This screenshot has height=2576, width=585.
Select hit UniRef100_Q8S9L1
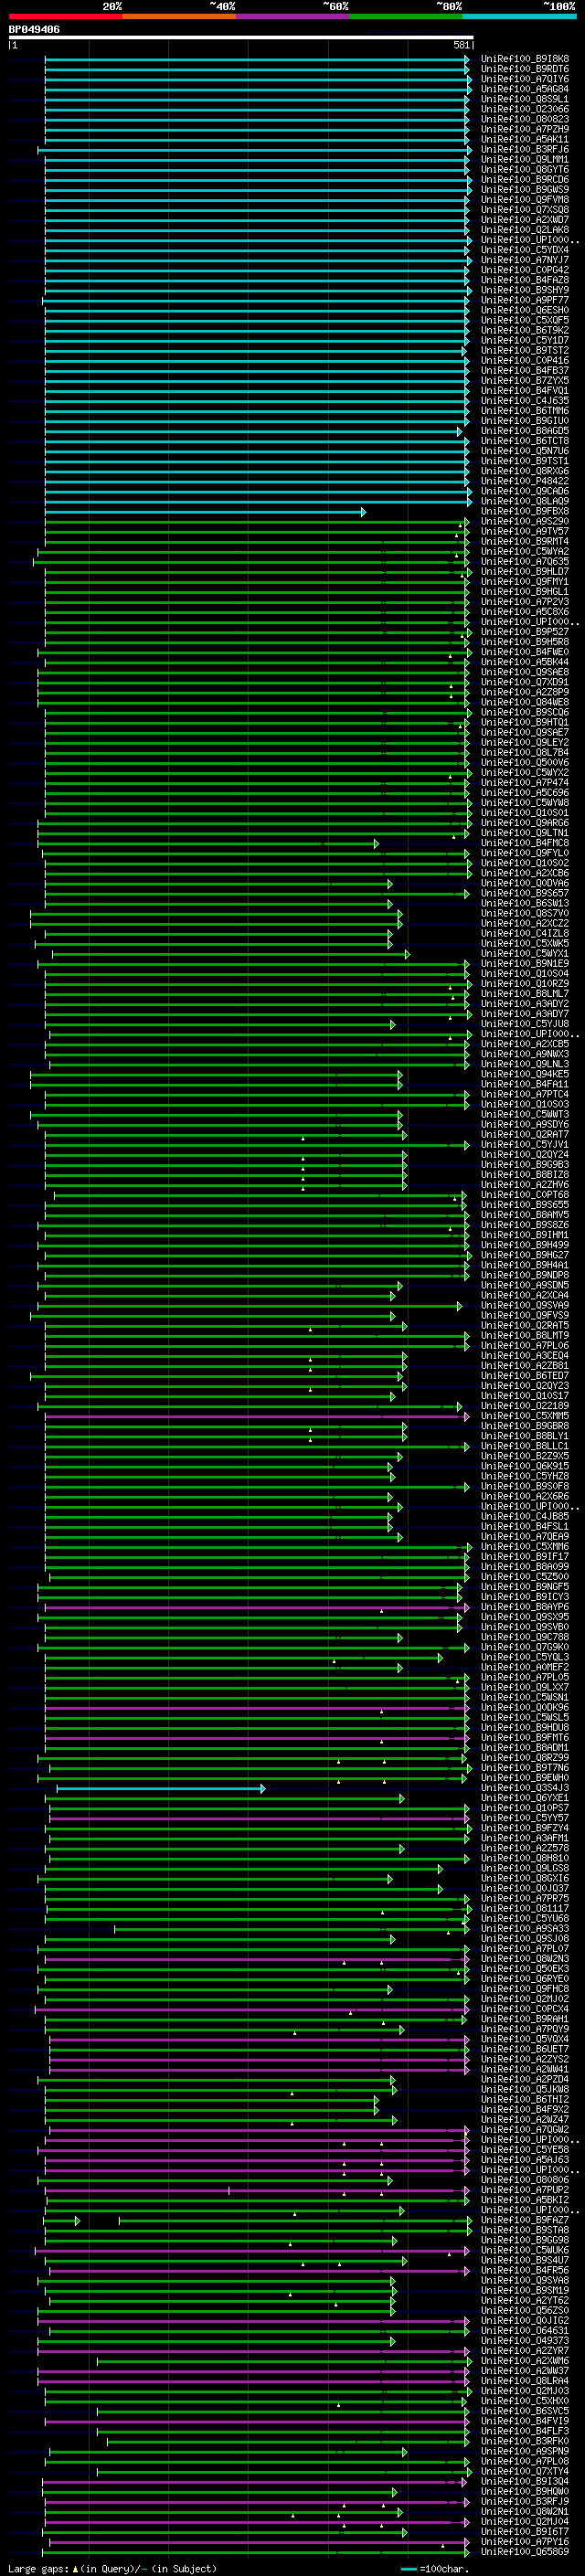(x=524, y=99)
